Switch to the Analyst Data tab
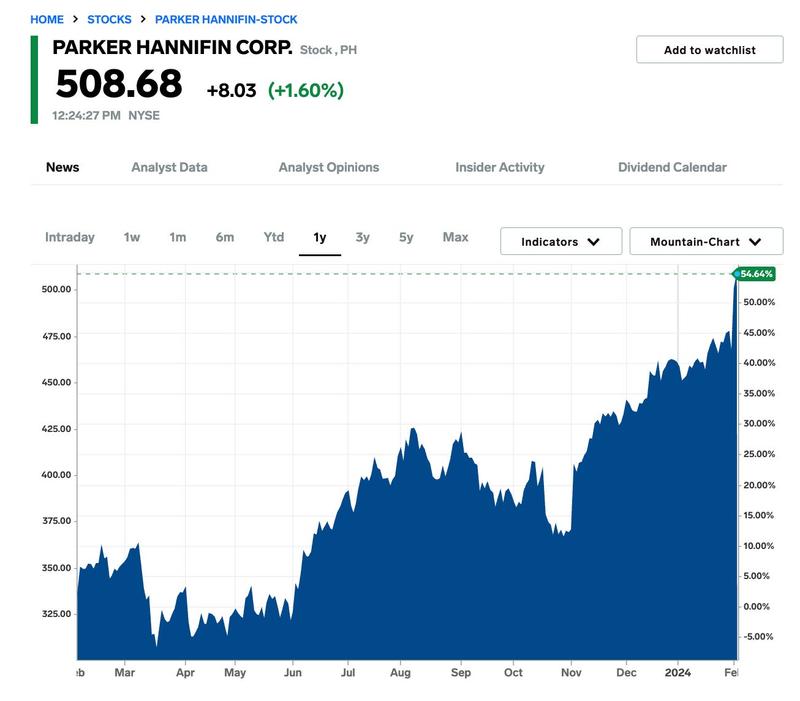 pos(169,167)
